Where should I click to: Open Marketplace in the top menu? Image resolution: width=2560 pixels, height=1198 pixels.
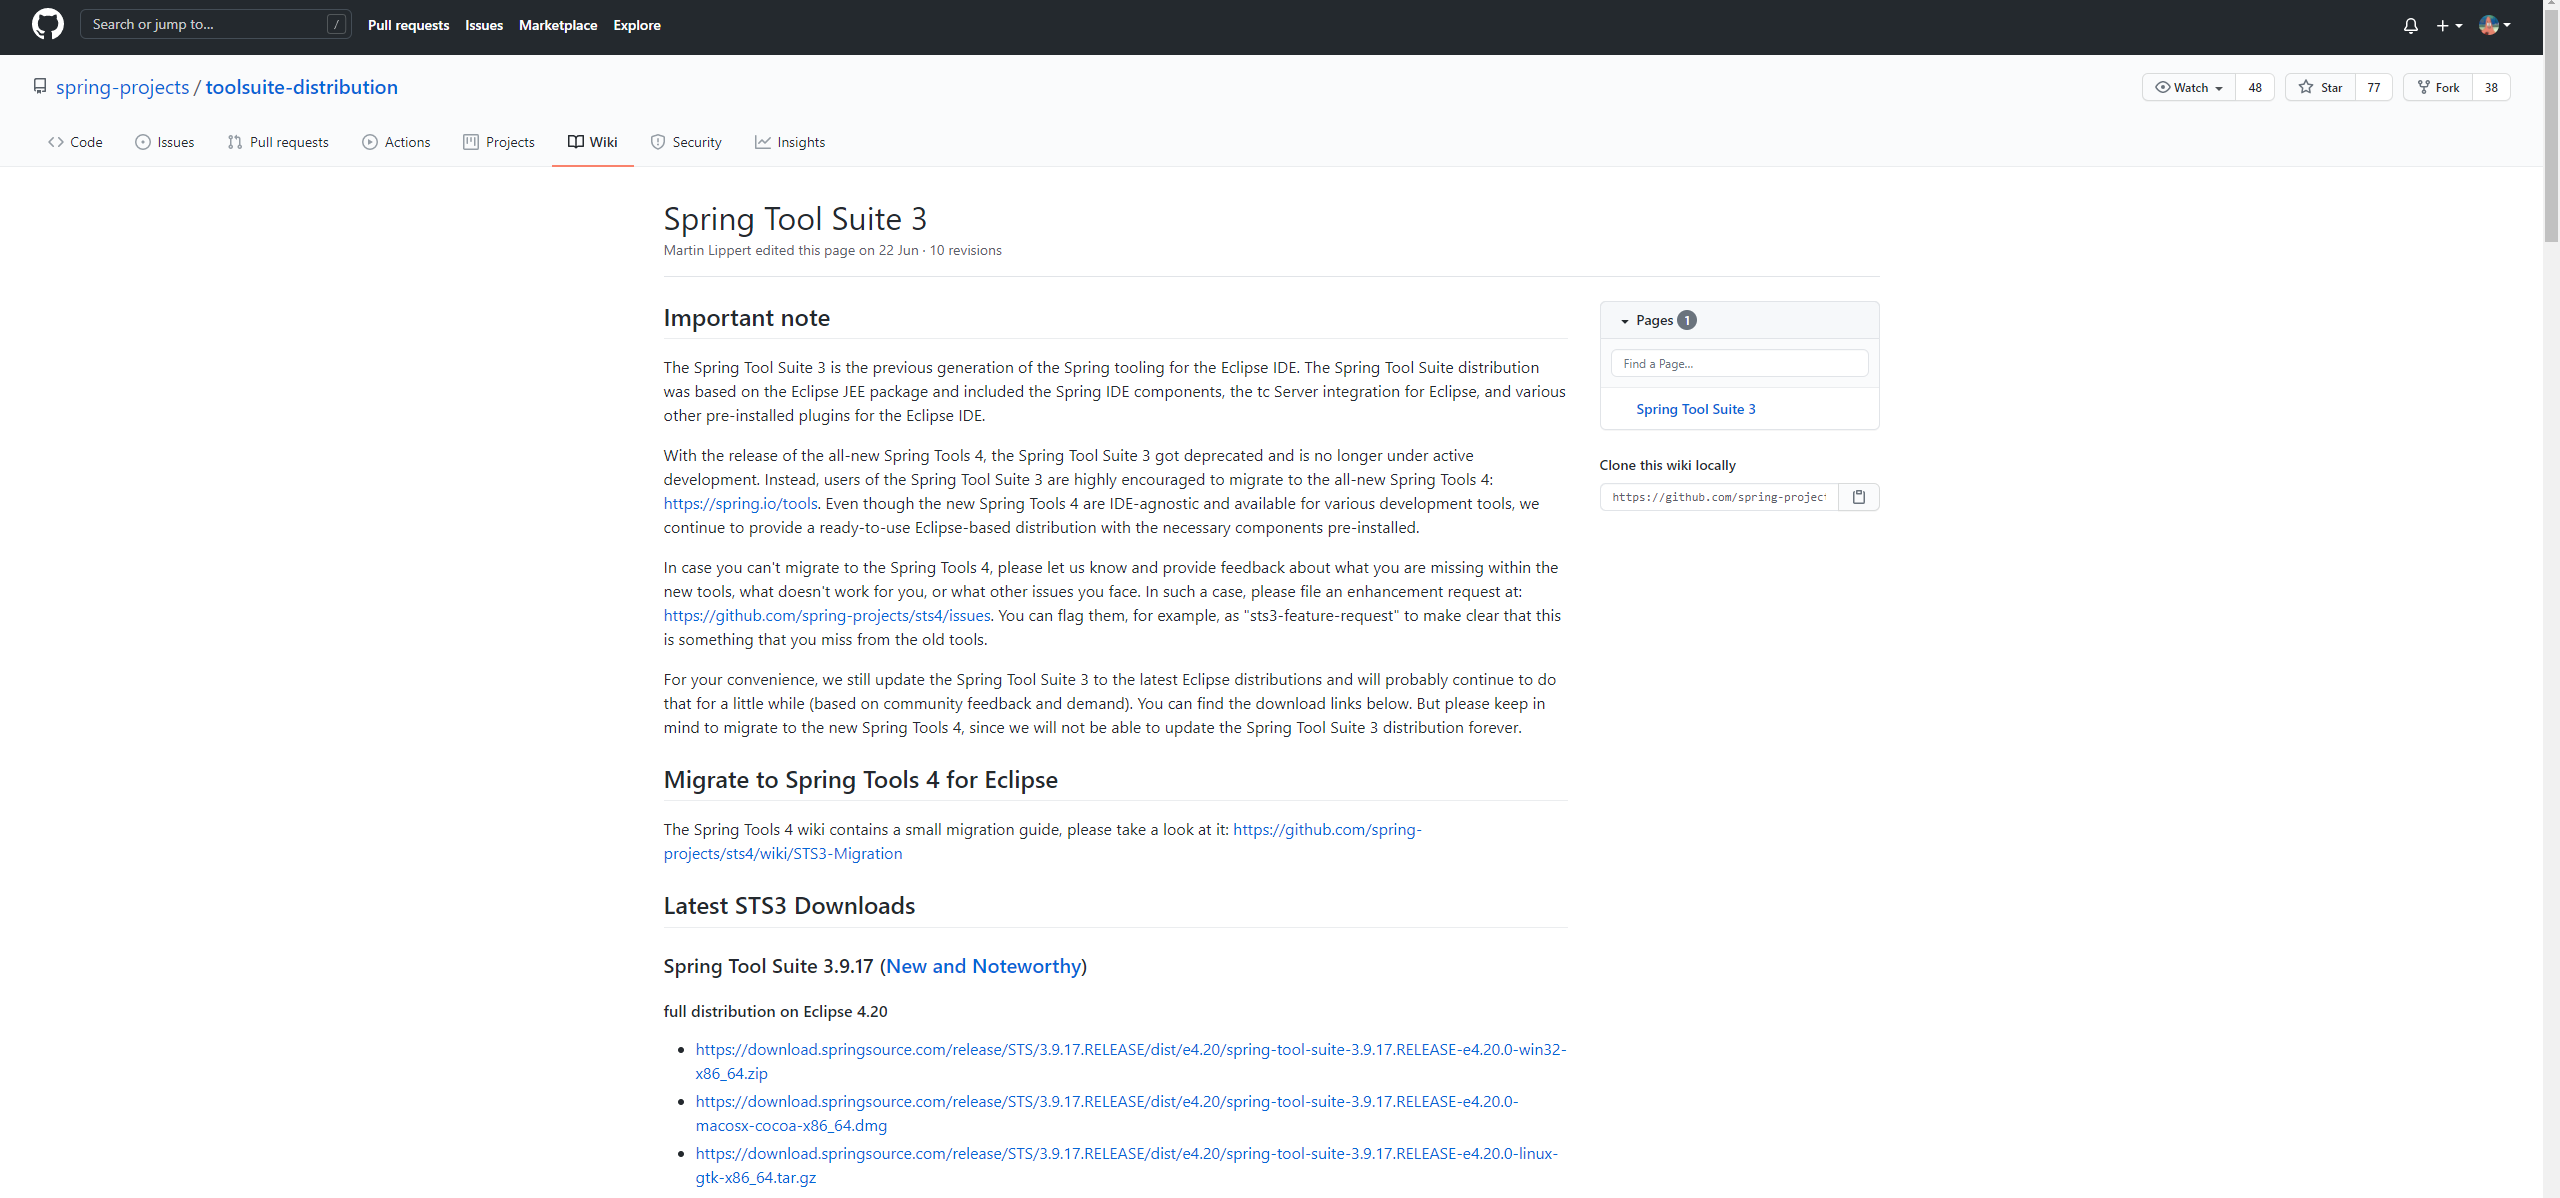557,25
